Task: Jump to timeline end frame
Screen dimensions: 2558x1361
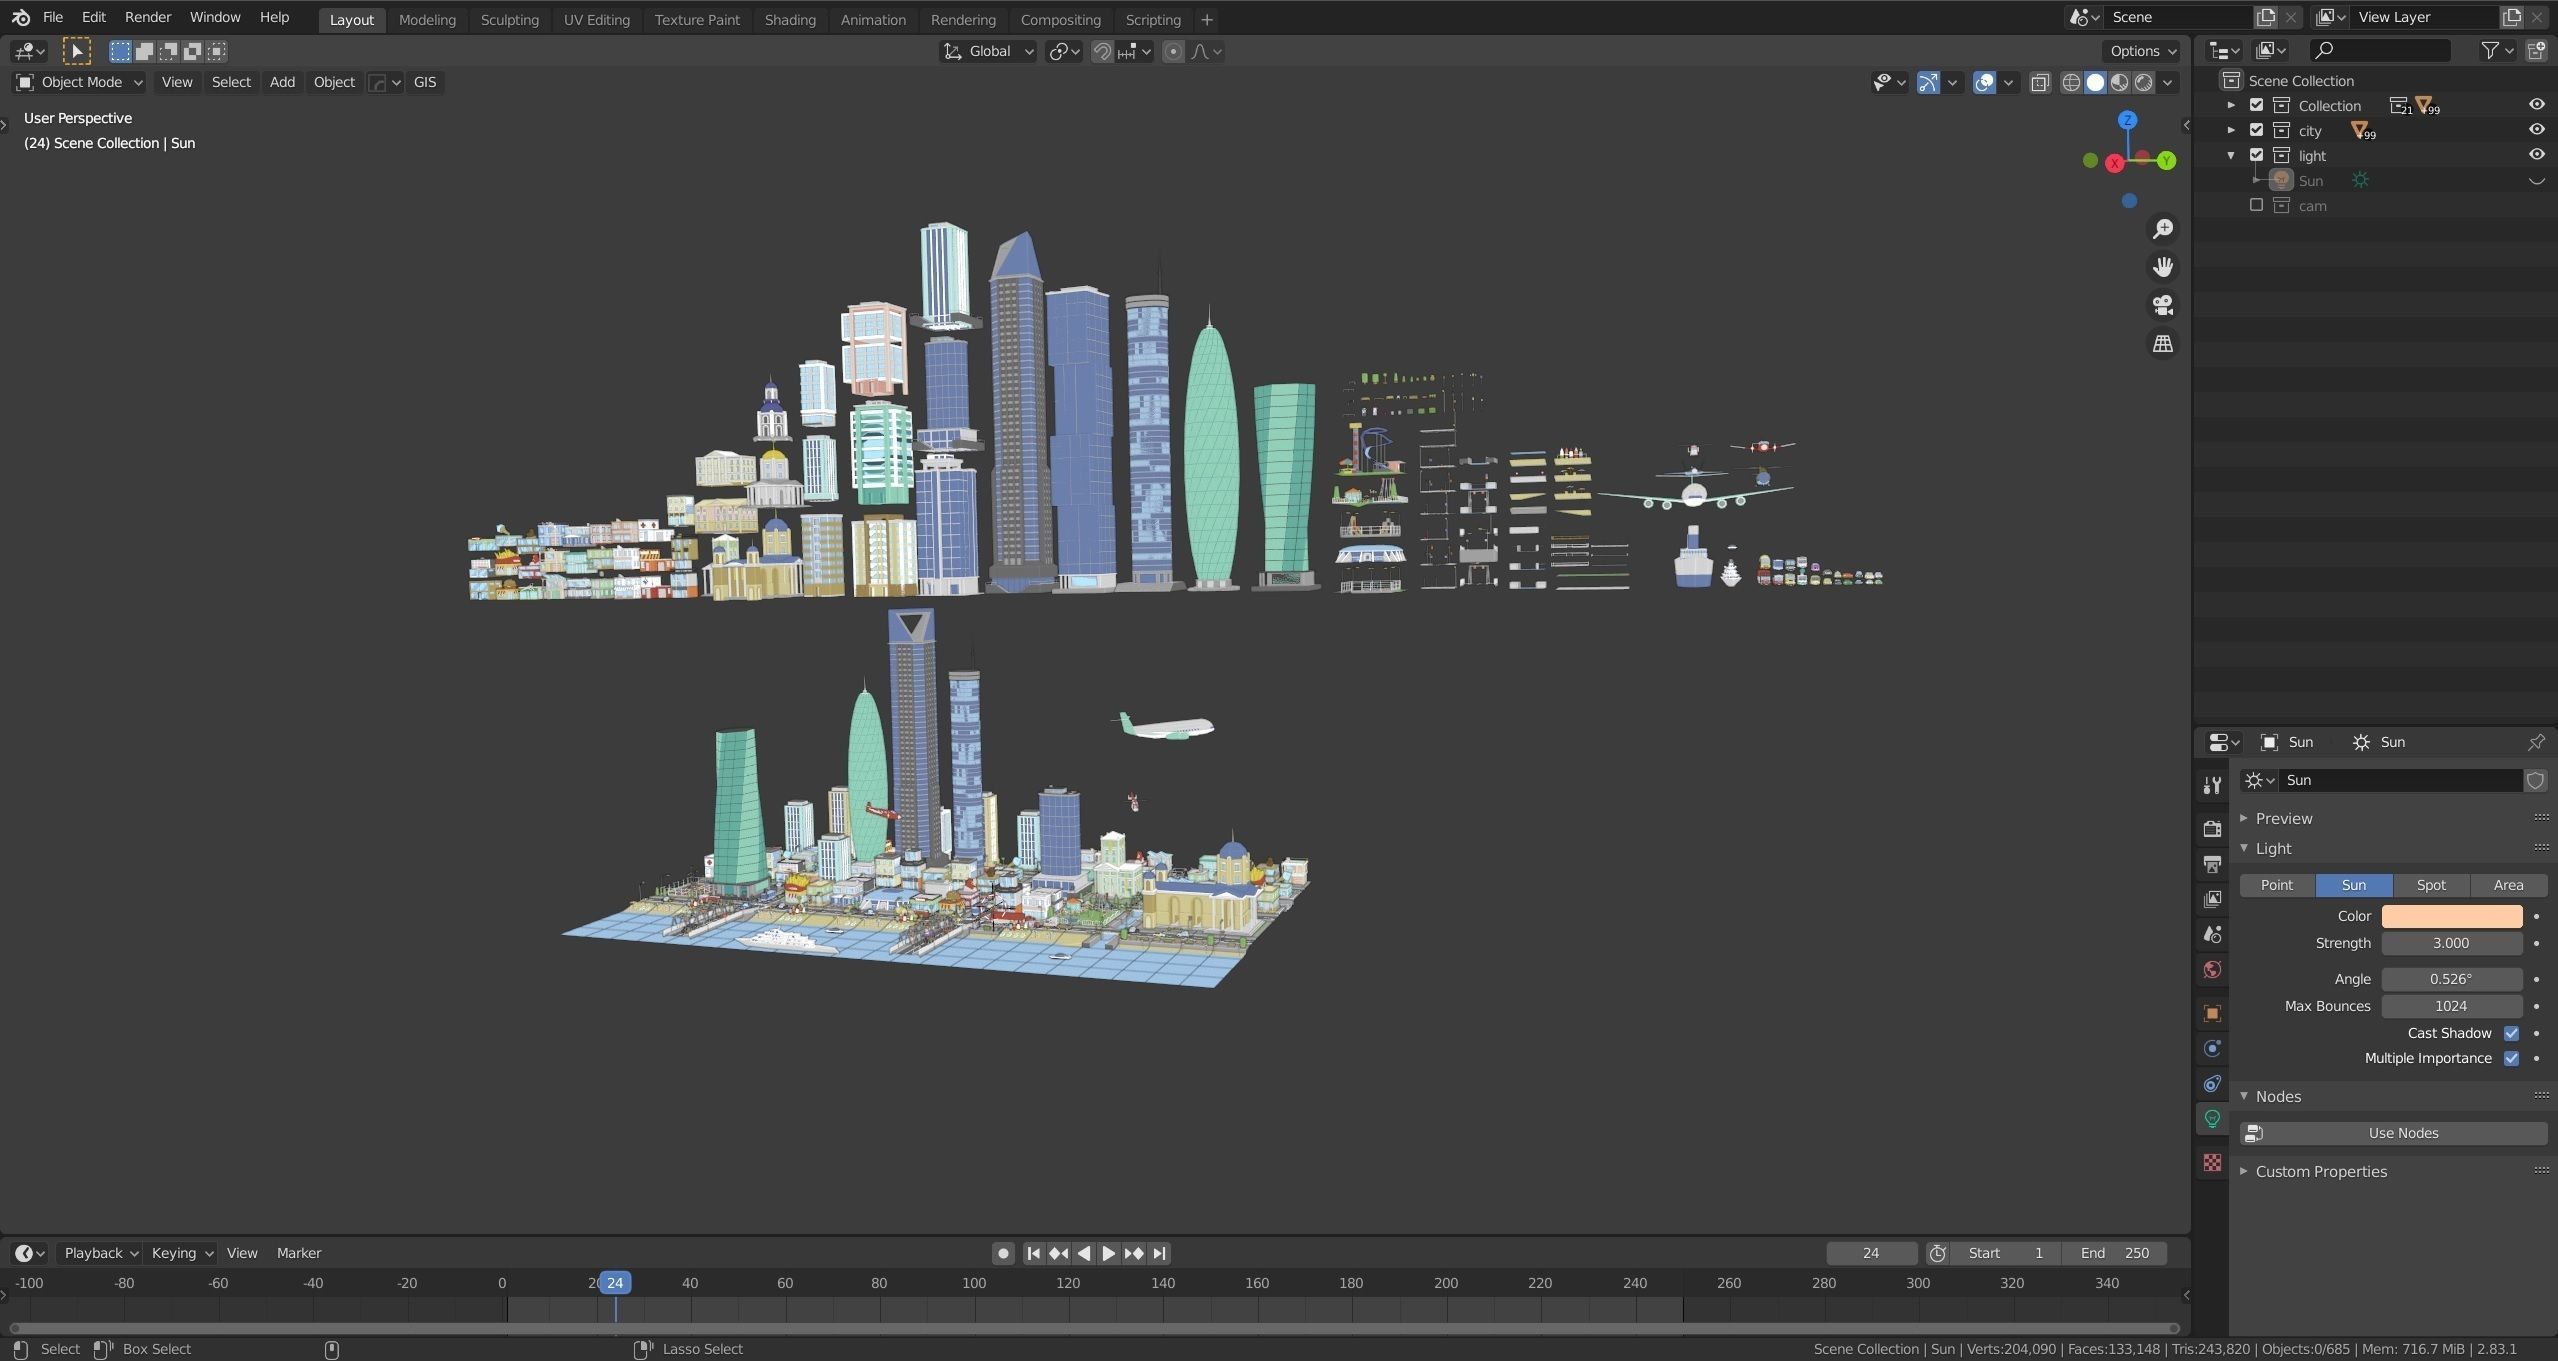Action: coord(1159,1253)
